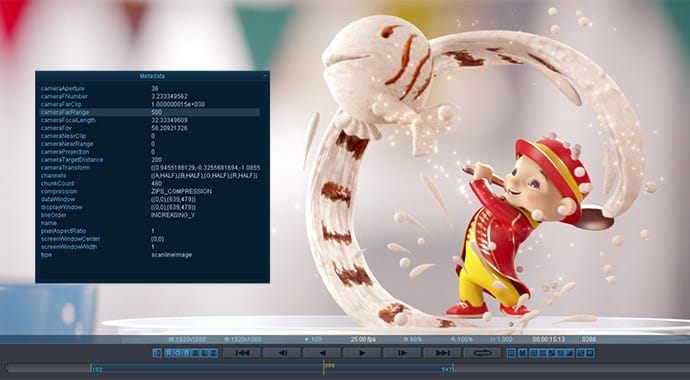690x380 pixels.
Task: Select the screenWindowCenter metadata row
Action: [x=150, y=239]
